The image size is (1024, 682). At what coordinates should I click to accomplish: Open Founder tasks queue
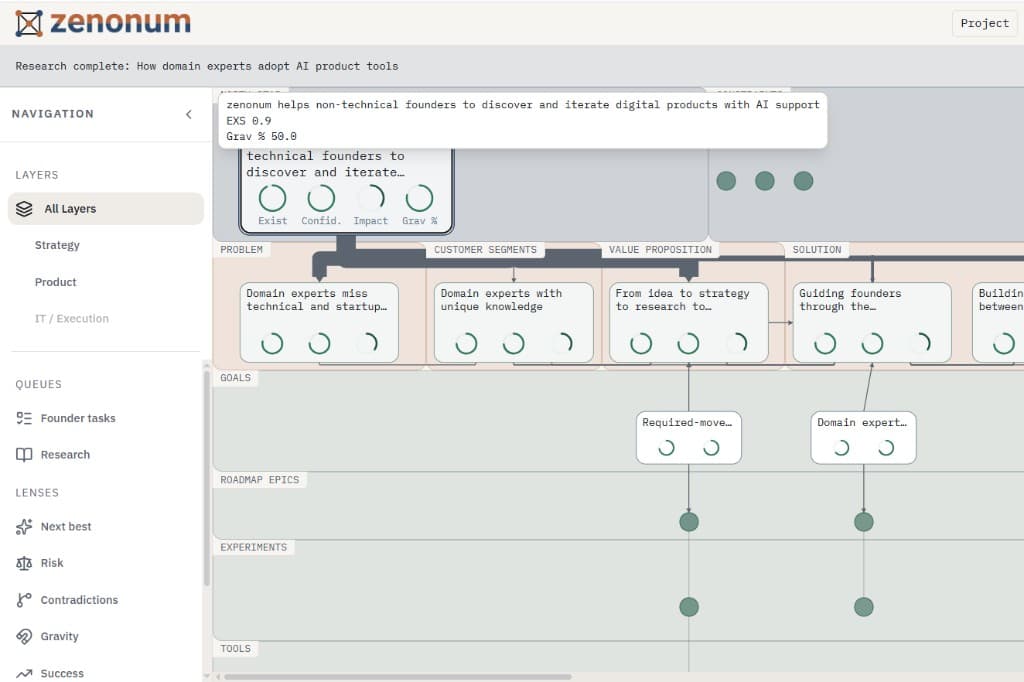tap(78, 418)
